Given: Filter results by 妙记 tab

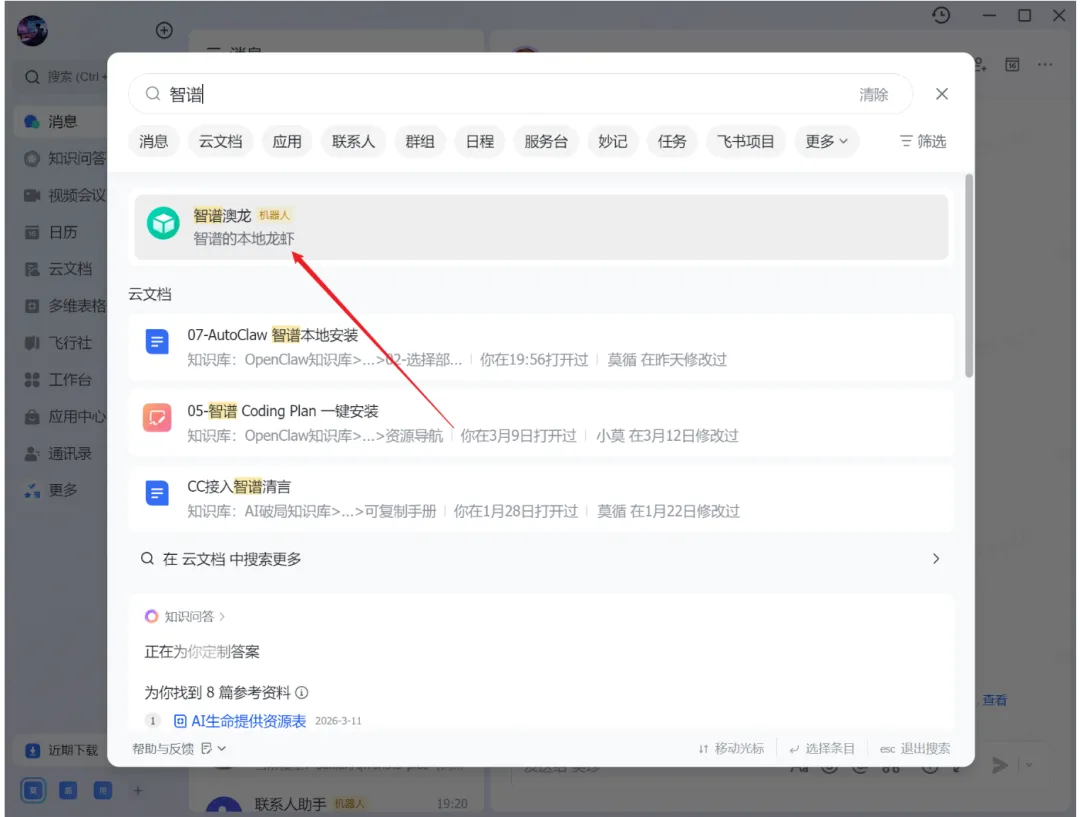Looking at the screenshot, I should click(x=612, y=141).
